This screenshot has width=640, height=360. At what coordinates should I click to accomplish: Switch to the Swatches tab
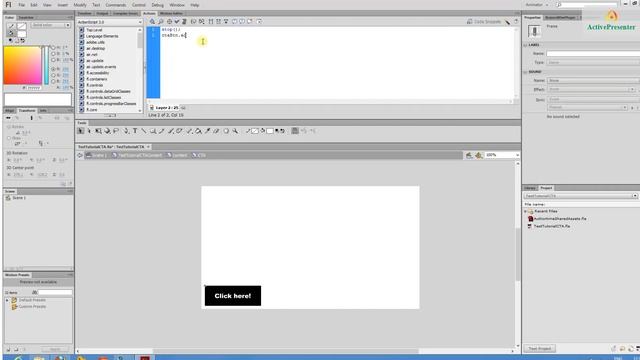pos(26,18)
